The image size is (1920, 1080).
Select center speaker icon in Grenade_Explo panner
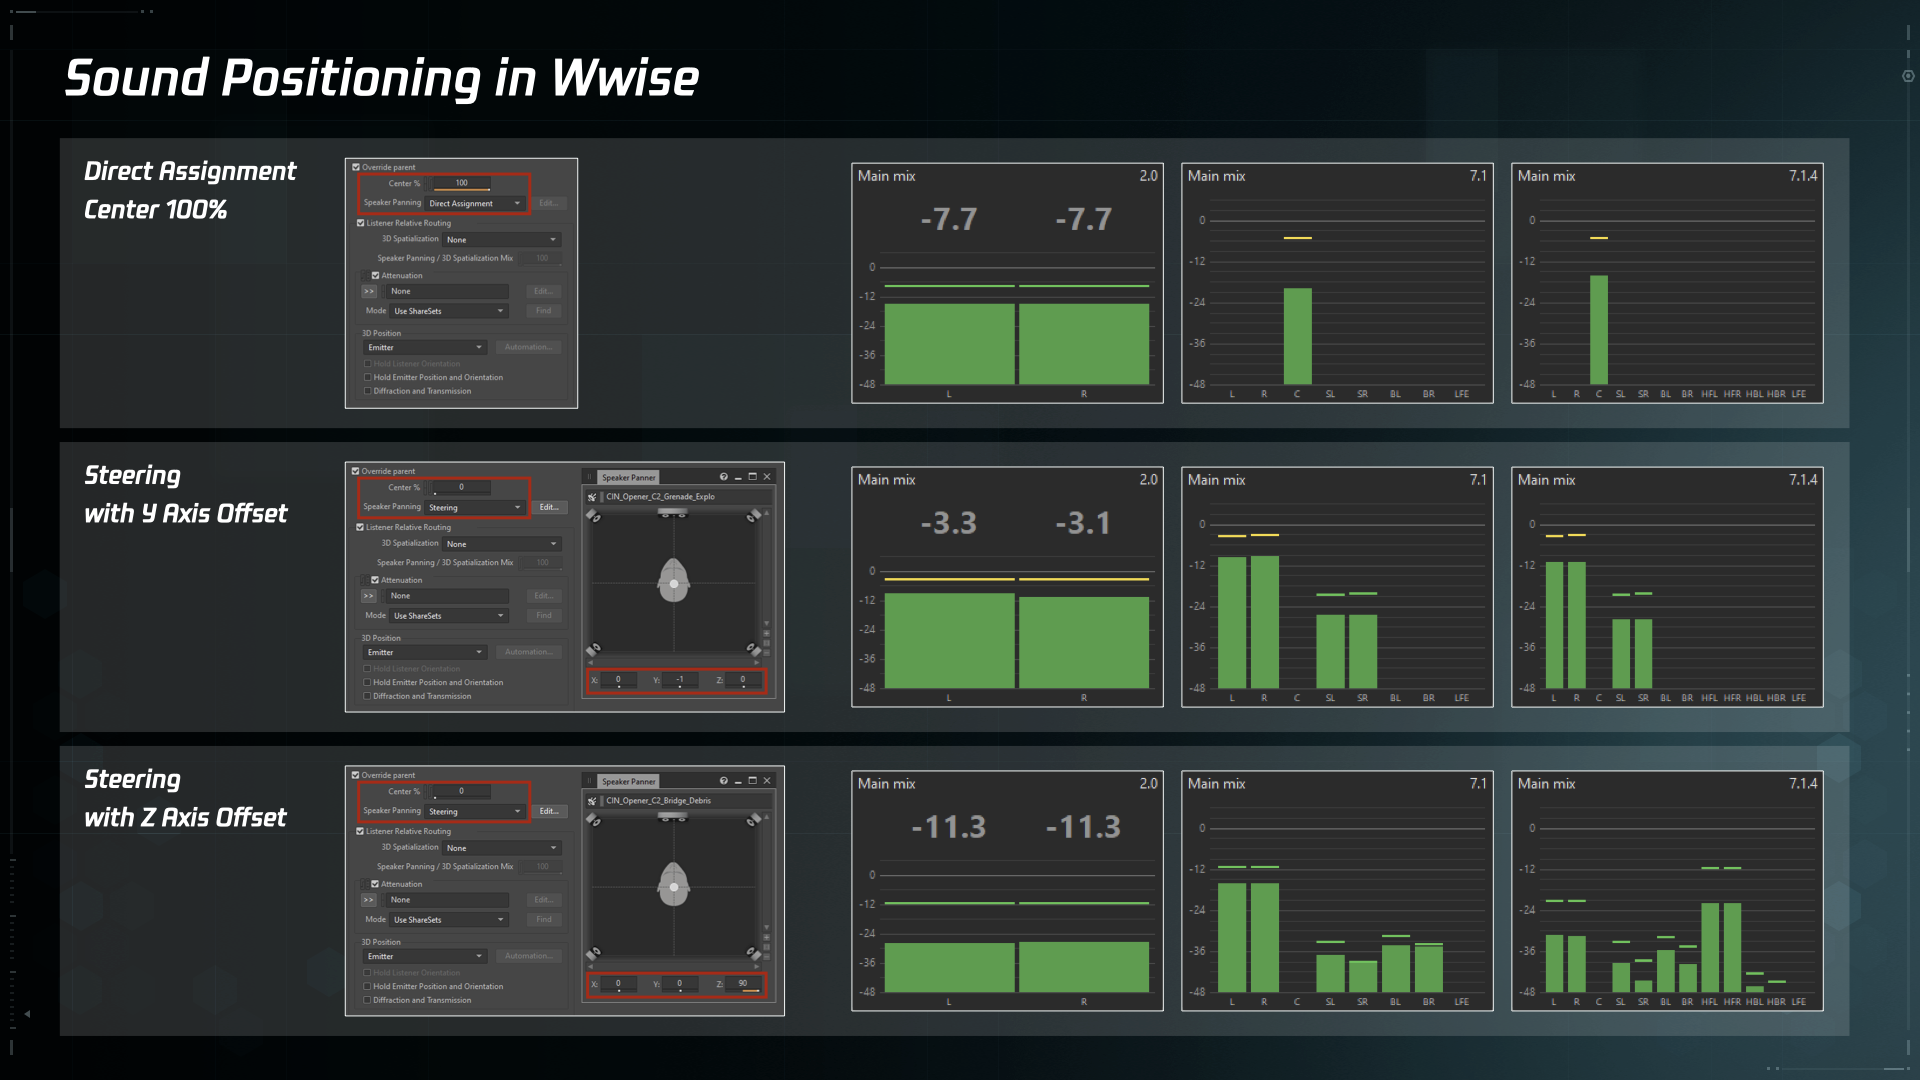673,512
